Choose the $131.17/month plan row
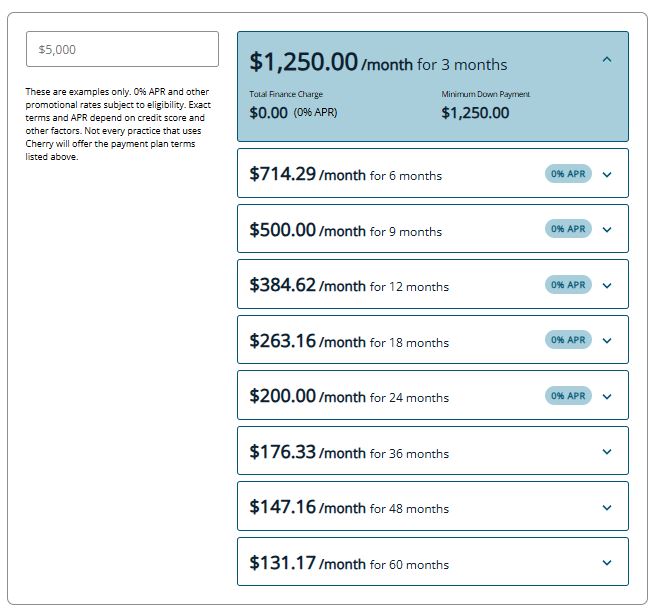 point(349,563)
